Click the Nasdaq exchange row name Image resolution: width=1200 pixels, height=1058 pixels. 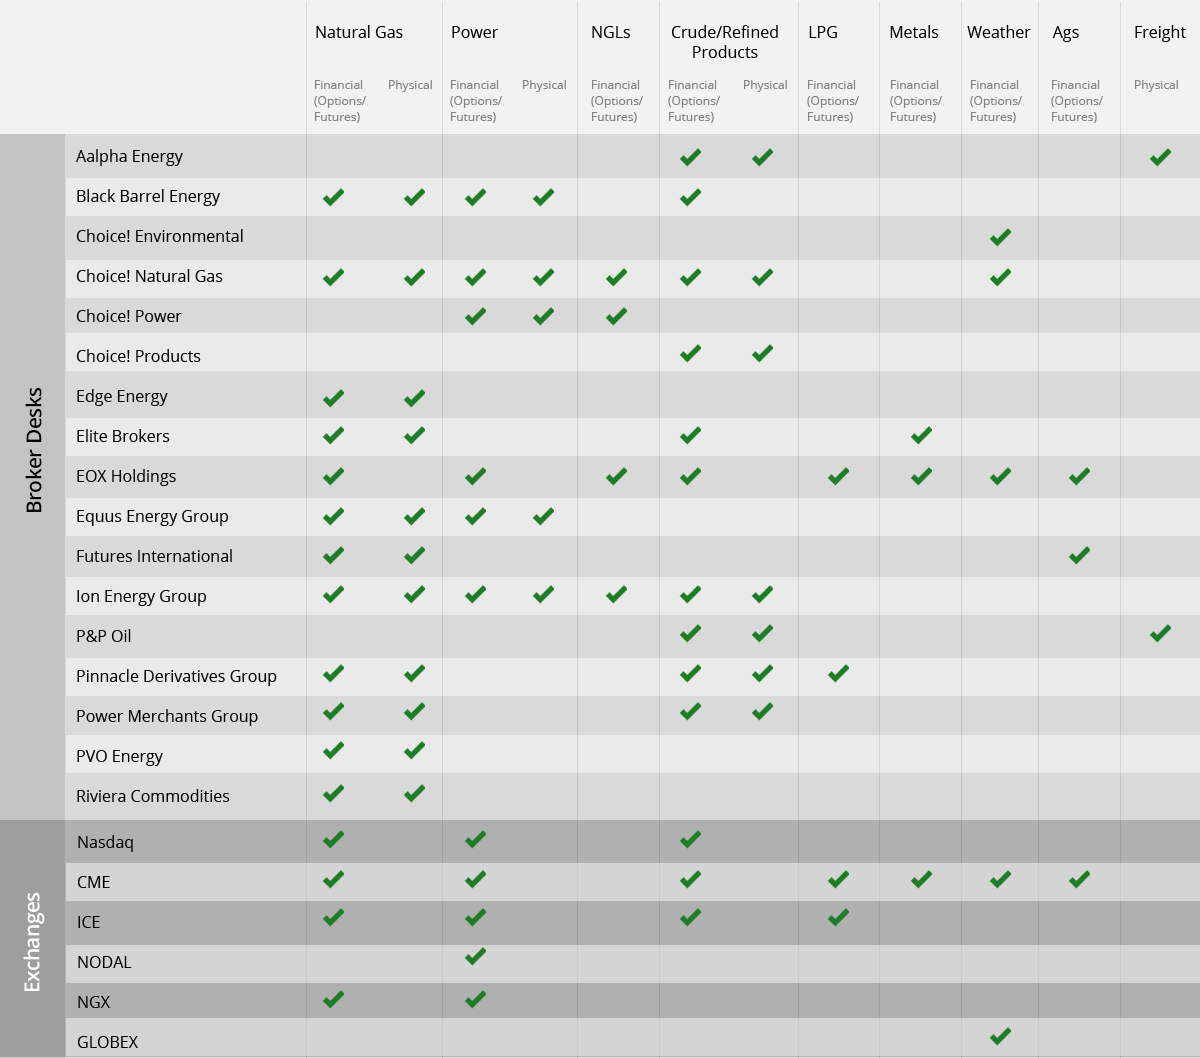pyautogui.click(x=105, y=842)
